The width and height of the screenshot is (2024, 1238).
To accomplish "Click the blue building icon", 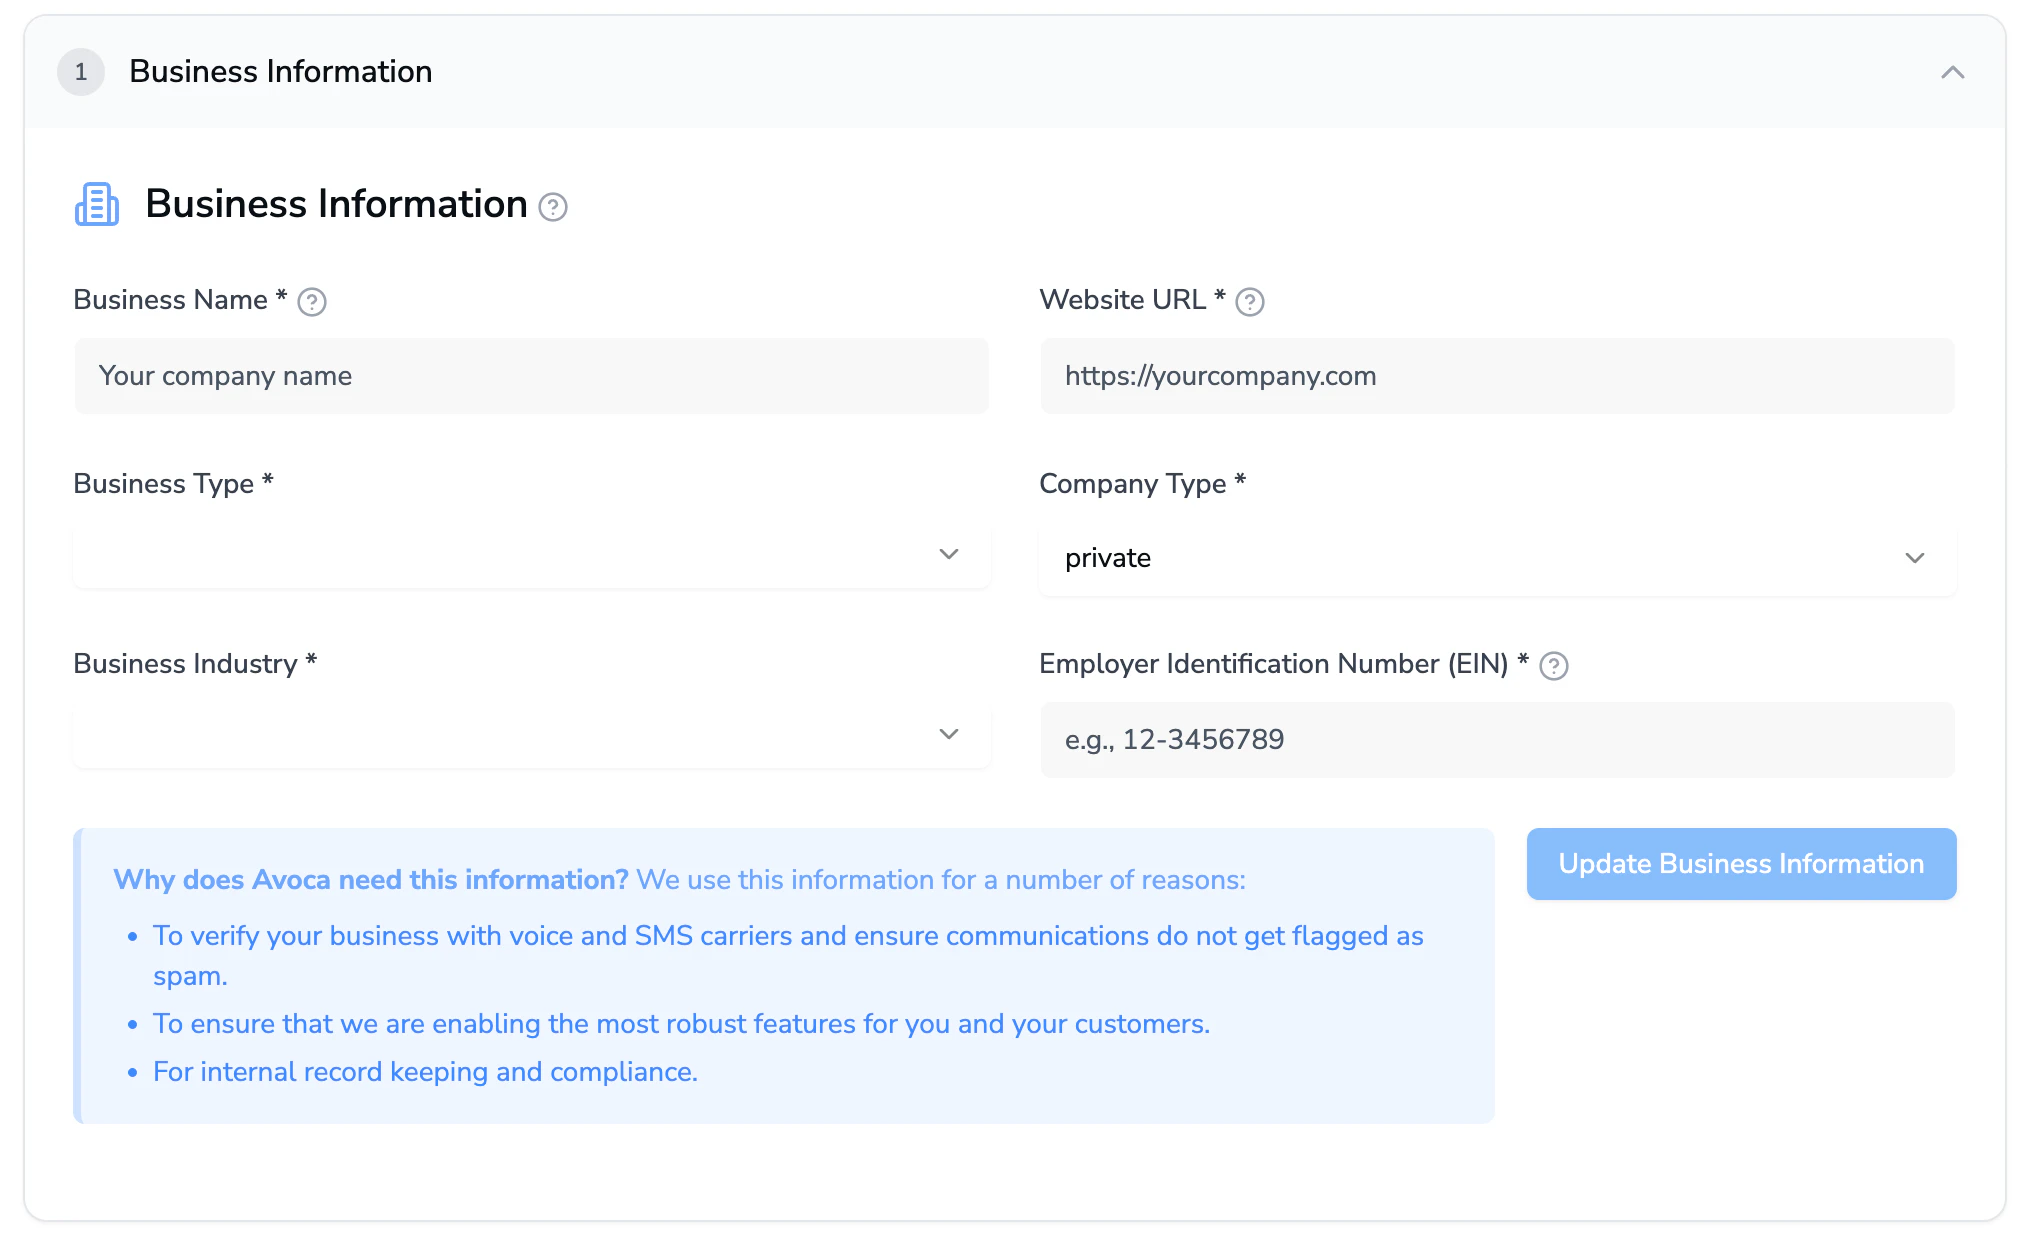I will (x=97, y=204).
